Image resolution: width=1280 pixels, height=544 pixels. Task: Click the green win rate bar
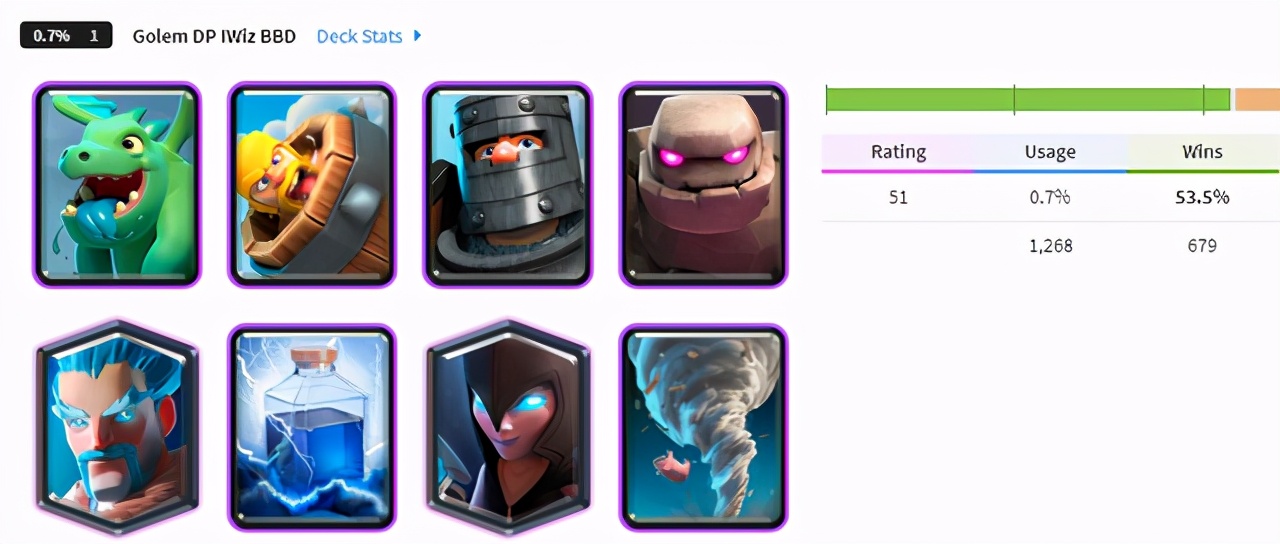click(x=1027, y=99)
